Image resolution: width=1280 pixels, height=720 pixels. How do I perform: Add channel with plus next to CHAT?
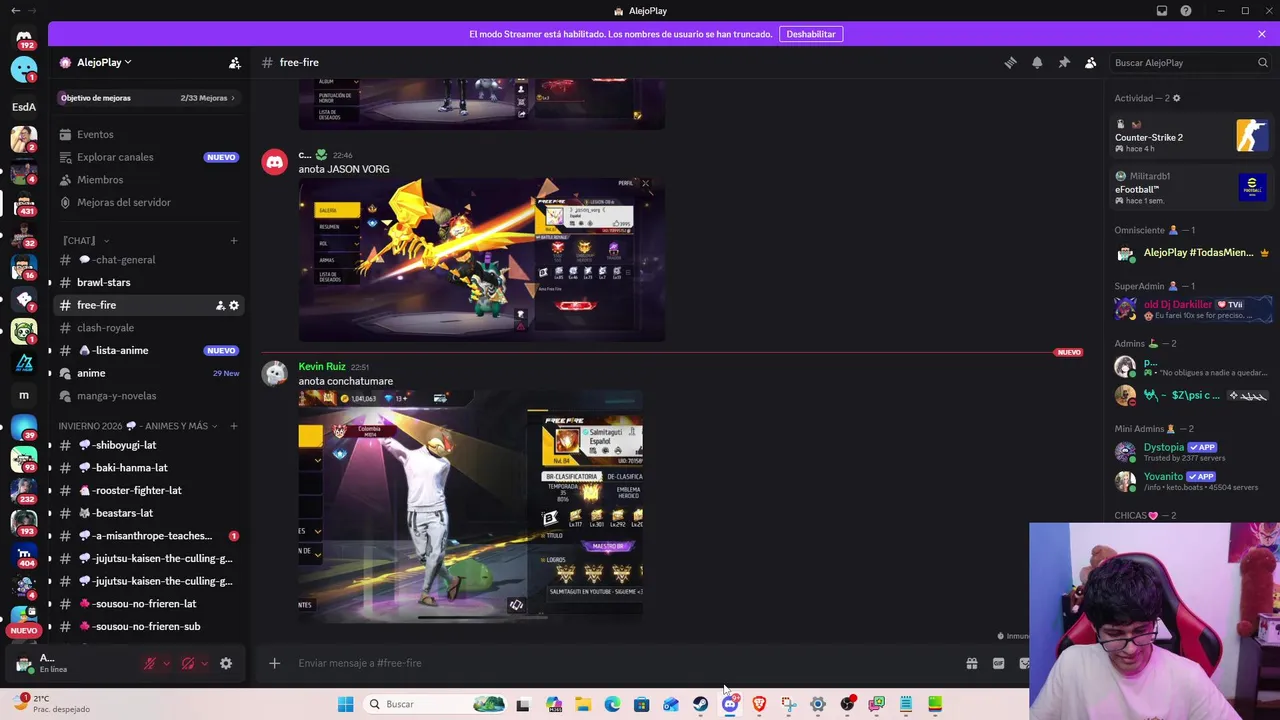(234, 240)
